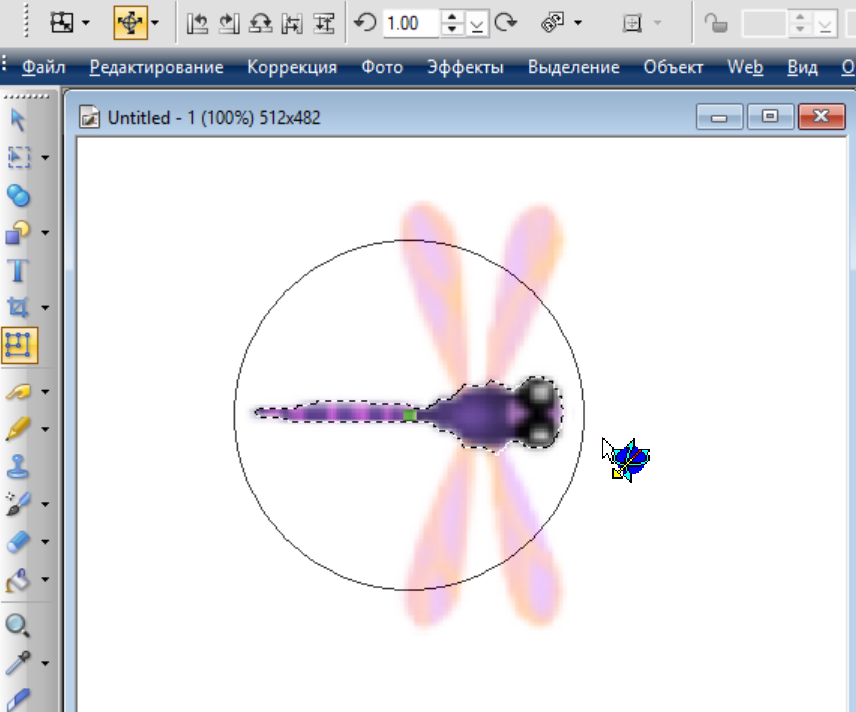Rotate left 90 degrees icon
856x712 pixels.
pos(197,23)
